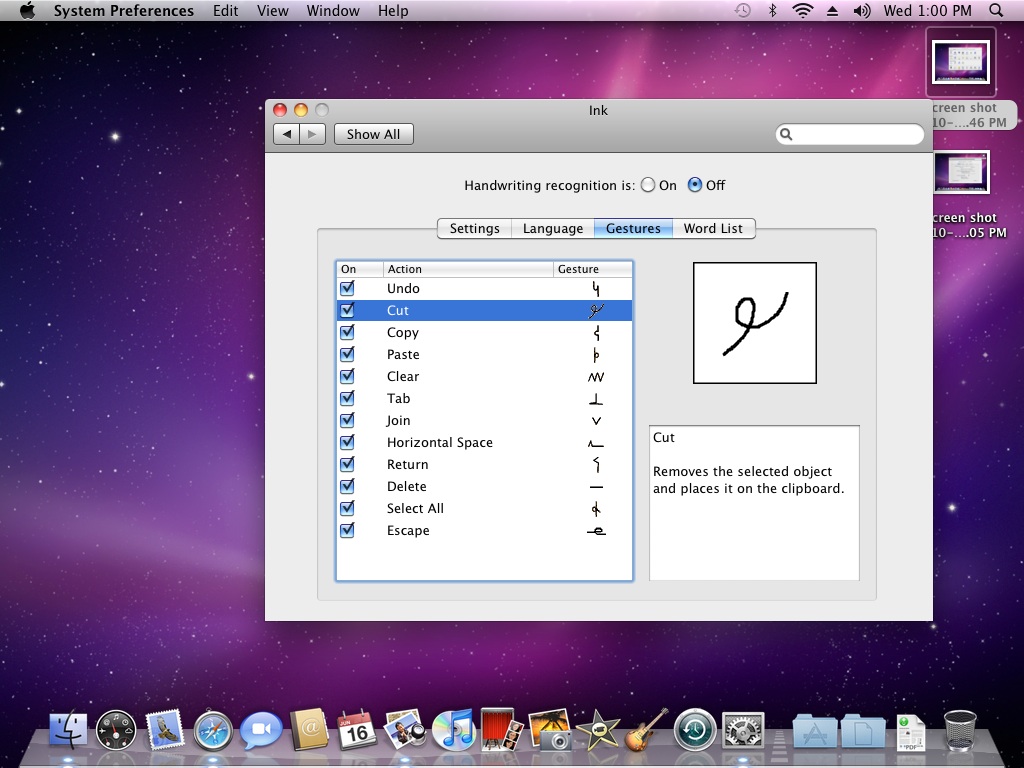Toggle the Tab gesture checkbox
Viewport: 1024px width, 768px height.
pos(347,398)
